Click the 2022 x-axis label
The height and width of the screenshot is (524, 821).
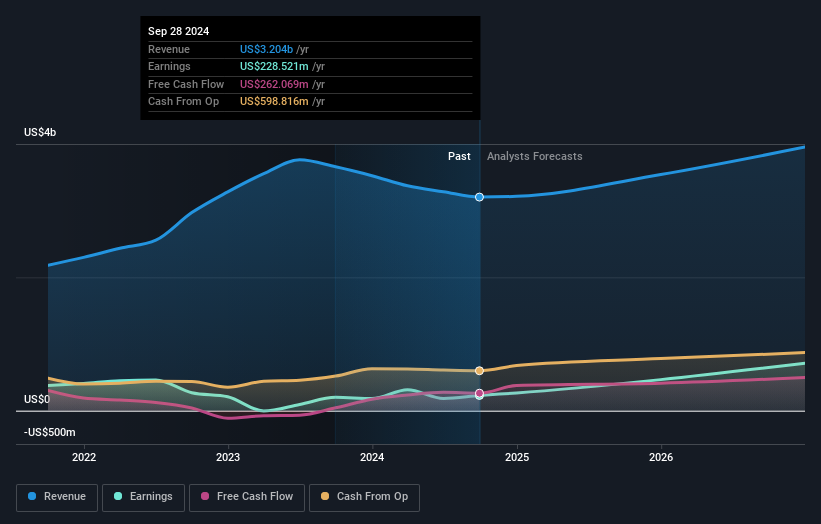pos(84,457)
